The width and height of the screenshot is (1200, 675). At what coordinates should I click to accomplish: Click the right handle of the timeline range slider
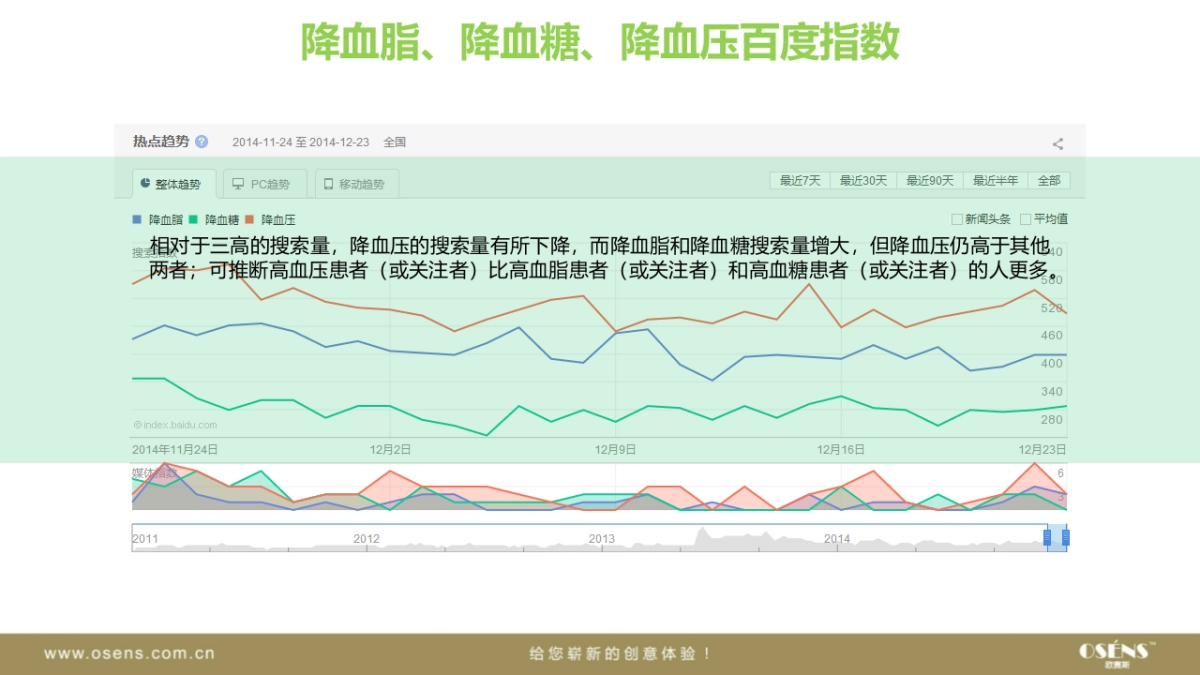(1065, 538)
